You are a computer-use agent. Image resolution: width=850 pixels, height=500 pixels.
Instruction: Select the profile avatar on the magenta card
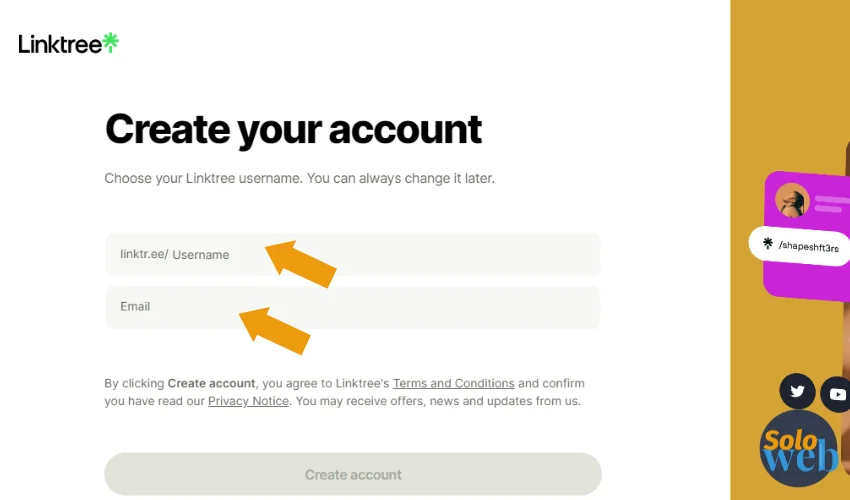(x=792, y=201)
